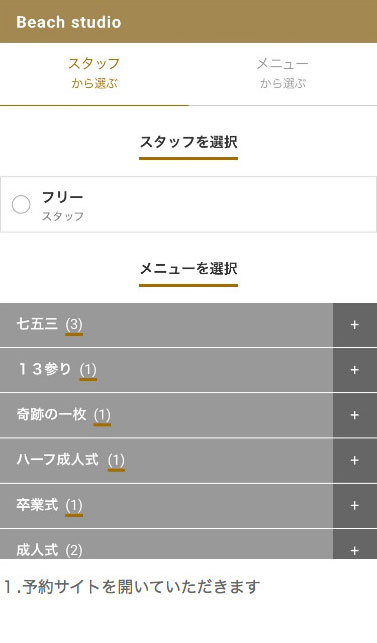The width and height of the screenshot is (377, 643).
Task: Switch to the スタッフから選ぶ tab
Action: (x=94, y=74)
